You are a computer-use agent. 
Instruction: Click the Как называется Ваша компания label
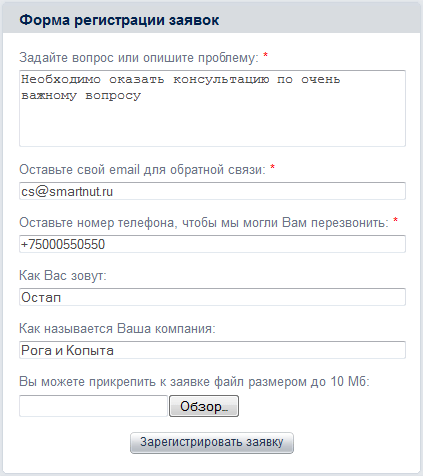[117, 329]
